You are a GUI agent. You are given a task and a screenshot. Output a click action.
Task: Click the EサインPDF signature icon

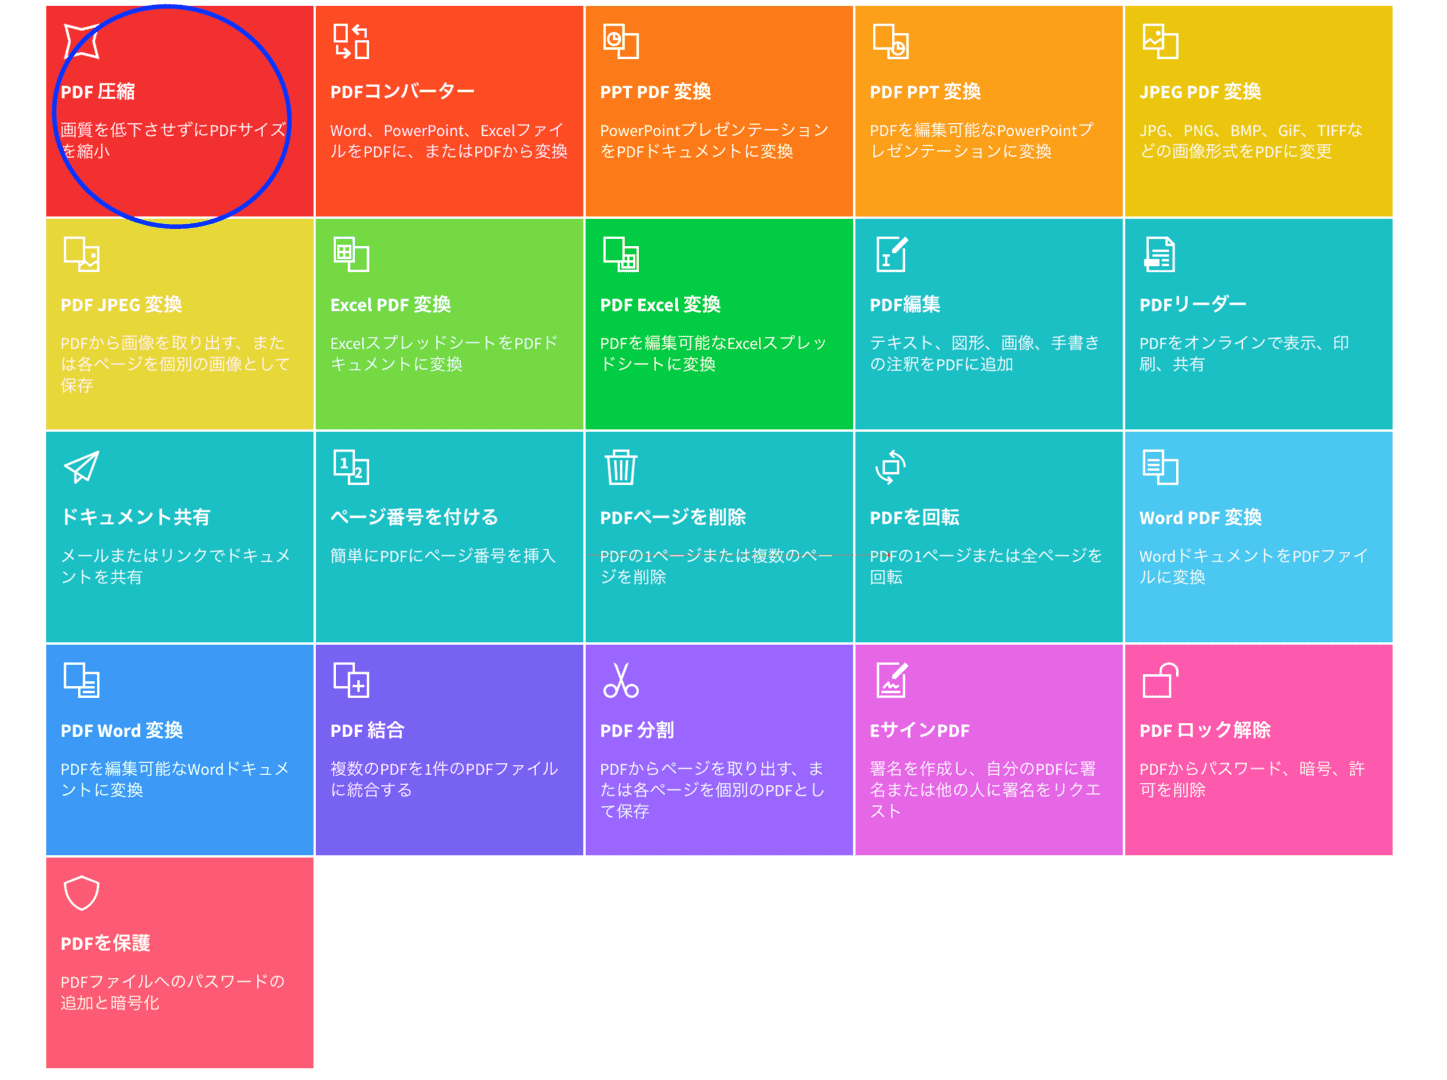(891, 680)
